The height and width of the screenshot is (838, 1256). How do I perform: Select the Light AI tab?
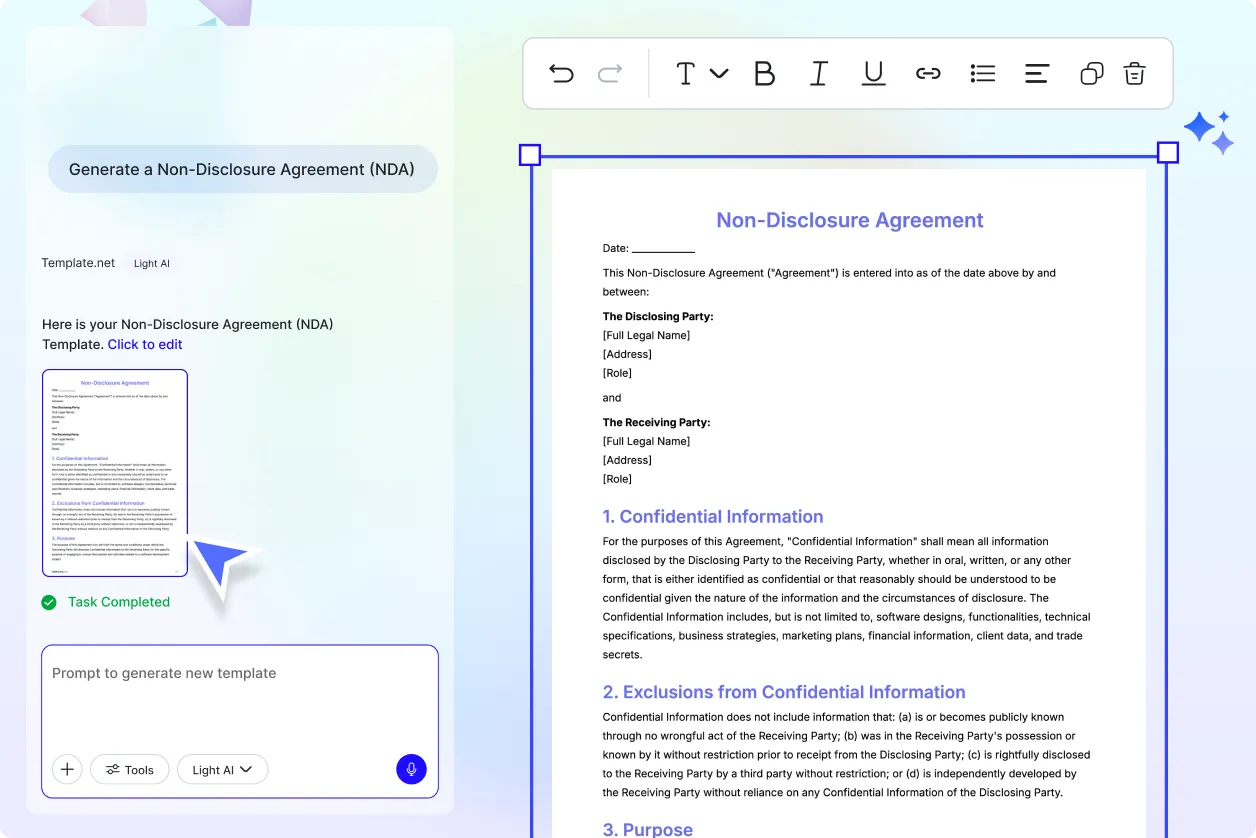(152, 263)
